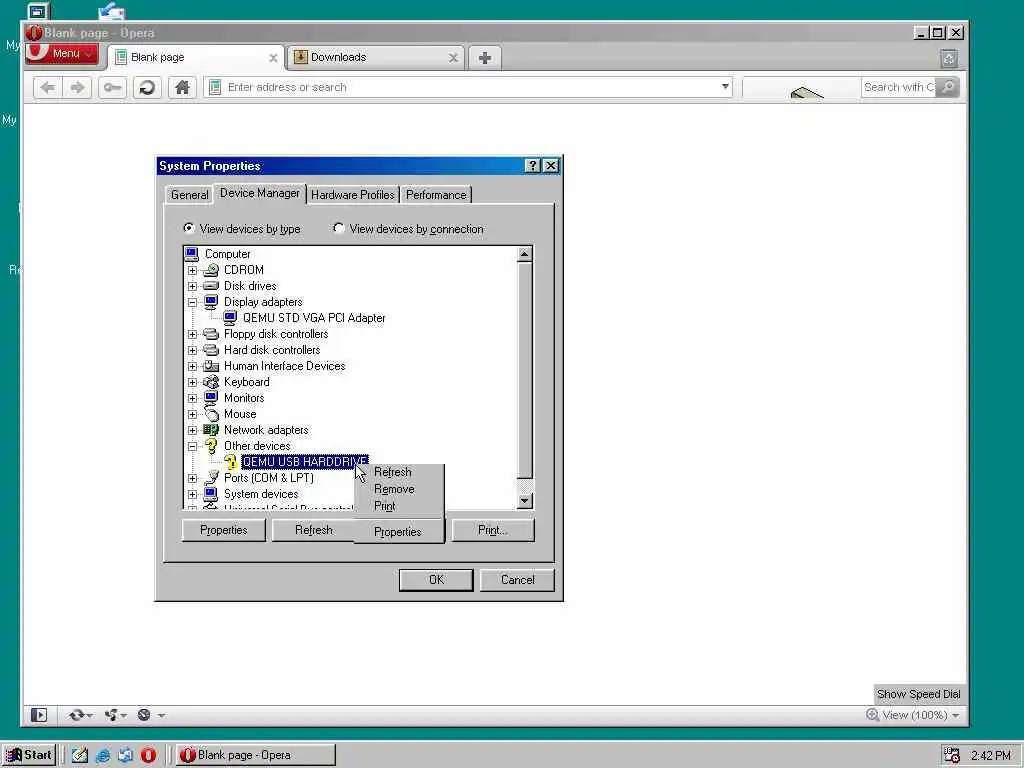
Task: Open the Opera Unite icon in status bar
Action: coord(115,715)
